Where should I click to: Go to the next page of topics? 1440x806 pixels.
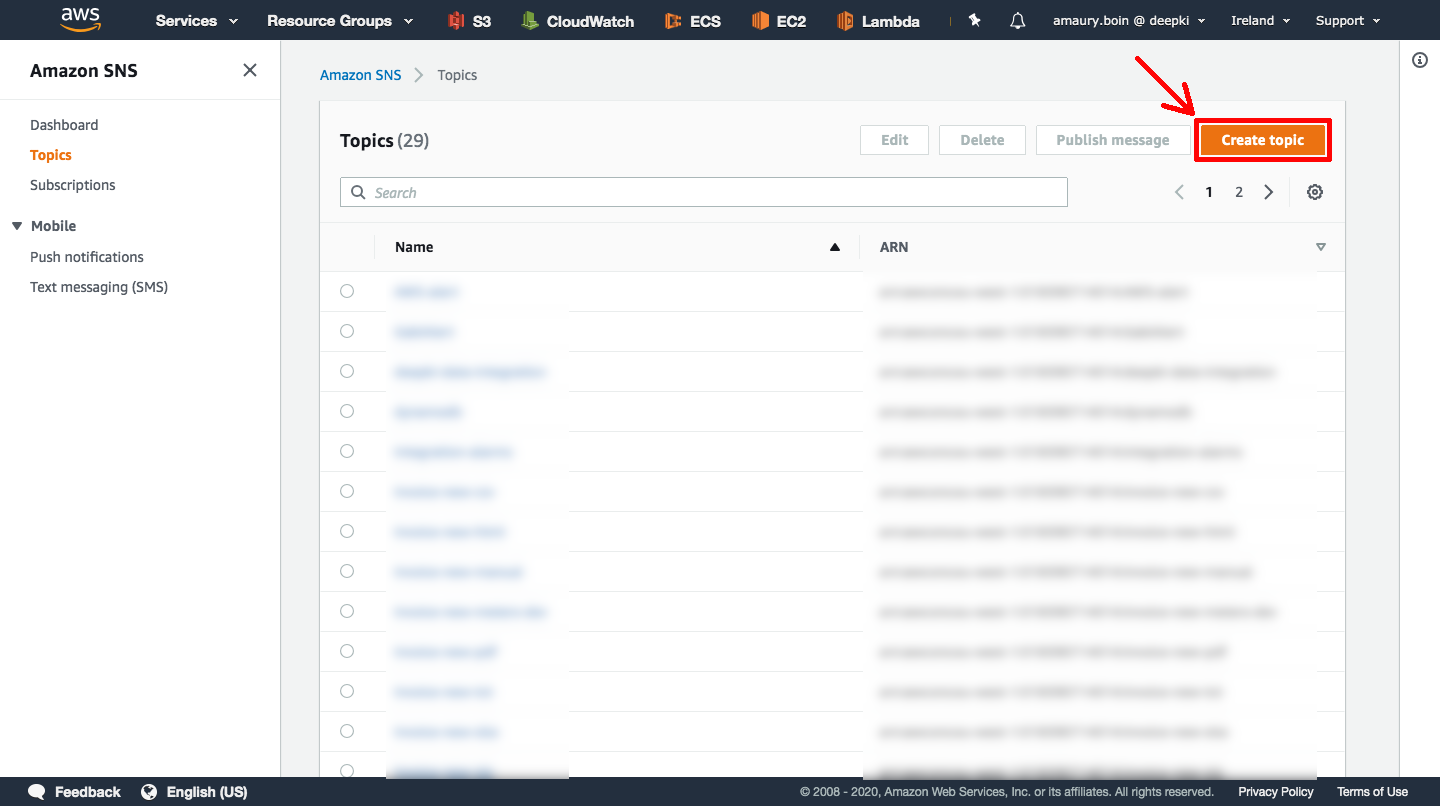click(x=1269, y=192)
